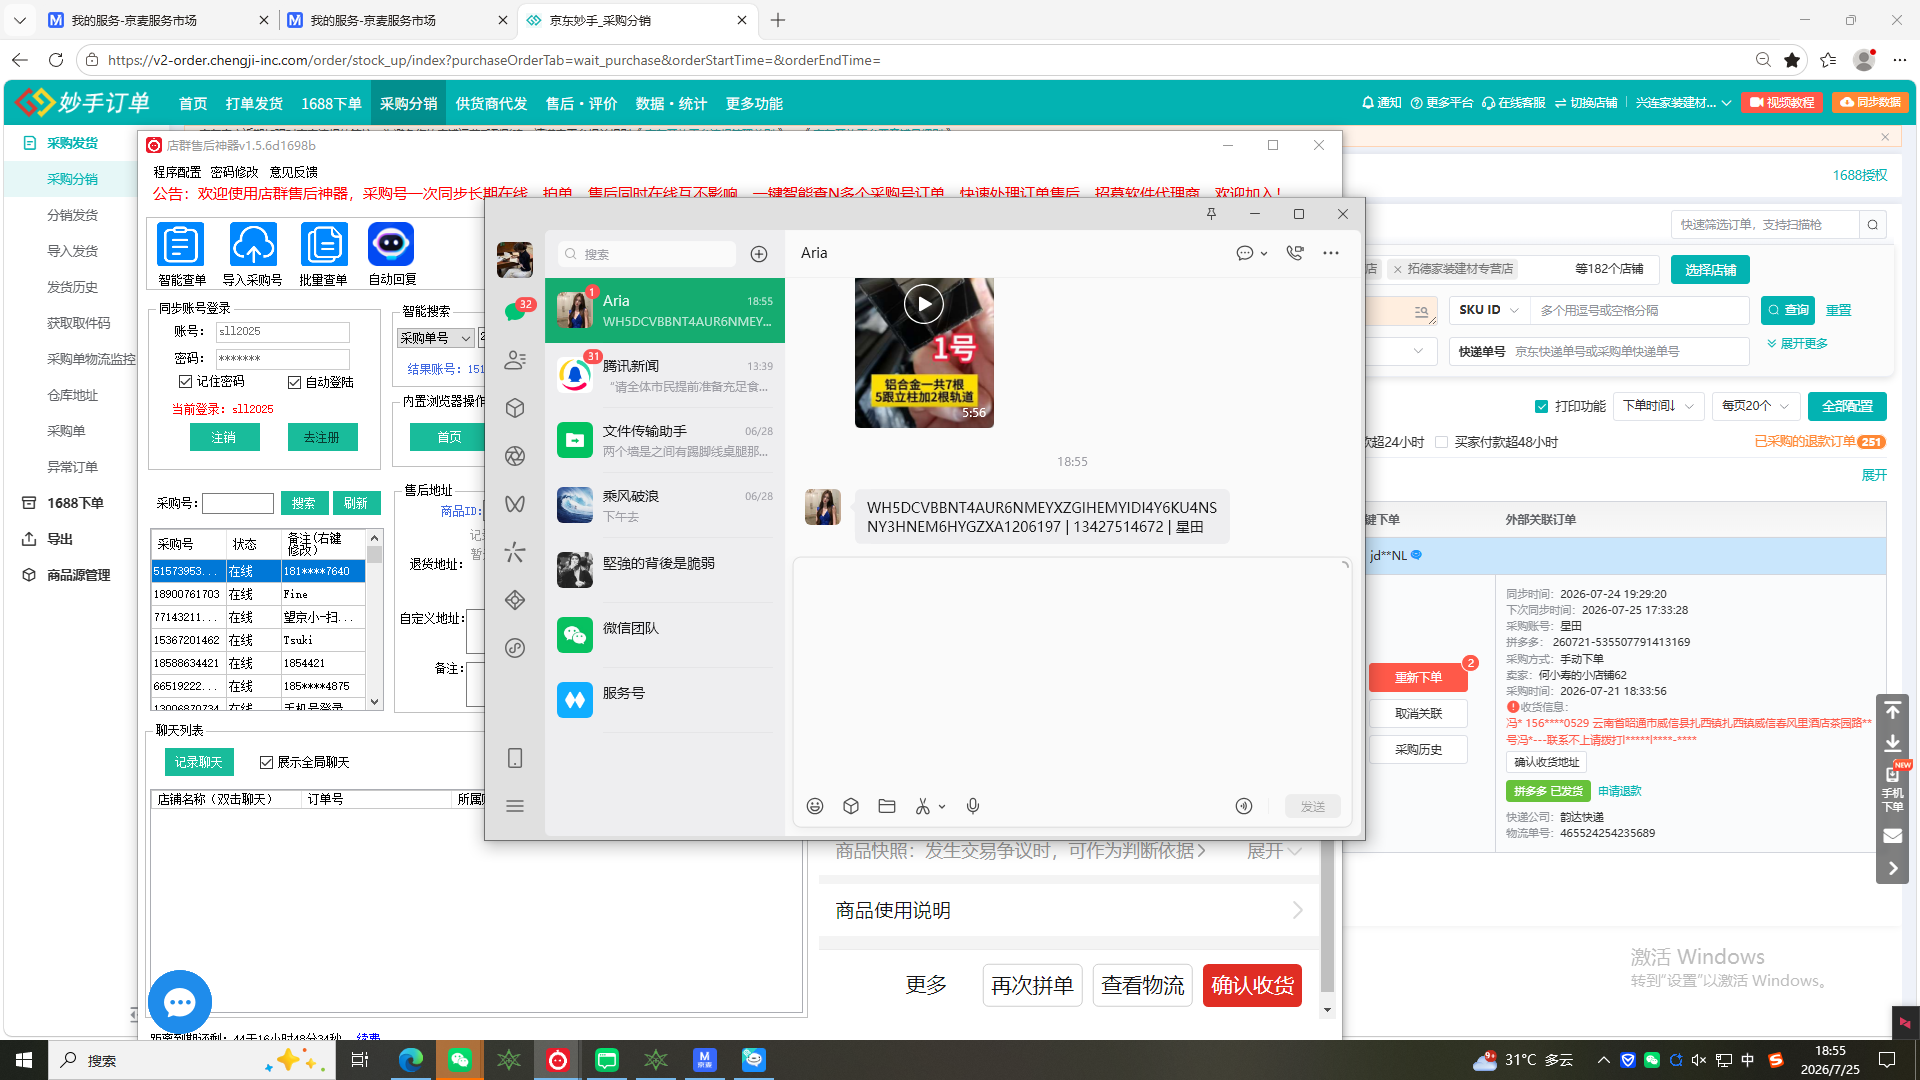The width and height of the screenshot is (1920, 1080).
Task: Open the emoji picker in WeChat input
Action: 815,806
